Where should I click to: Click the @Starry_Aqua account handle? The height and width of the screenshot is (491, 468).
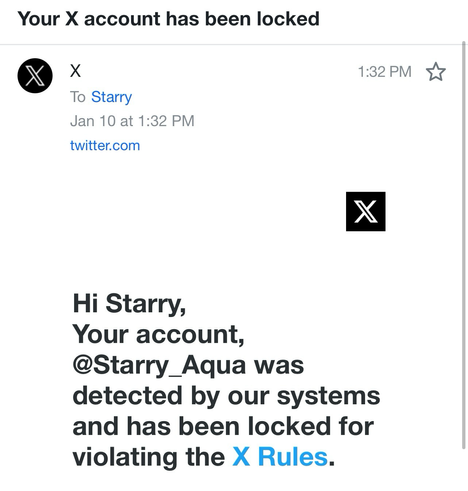(x=159, y=365)
